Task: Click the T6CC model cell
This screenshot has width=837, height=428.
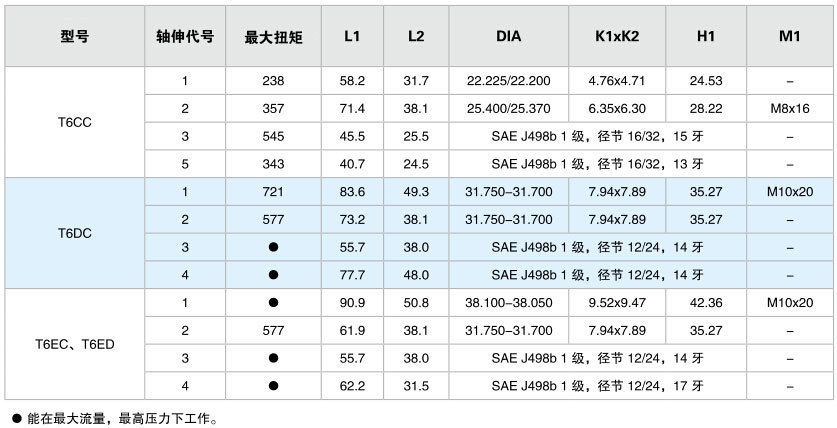Action: 74,122
